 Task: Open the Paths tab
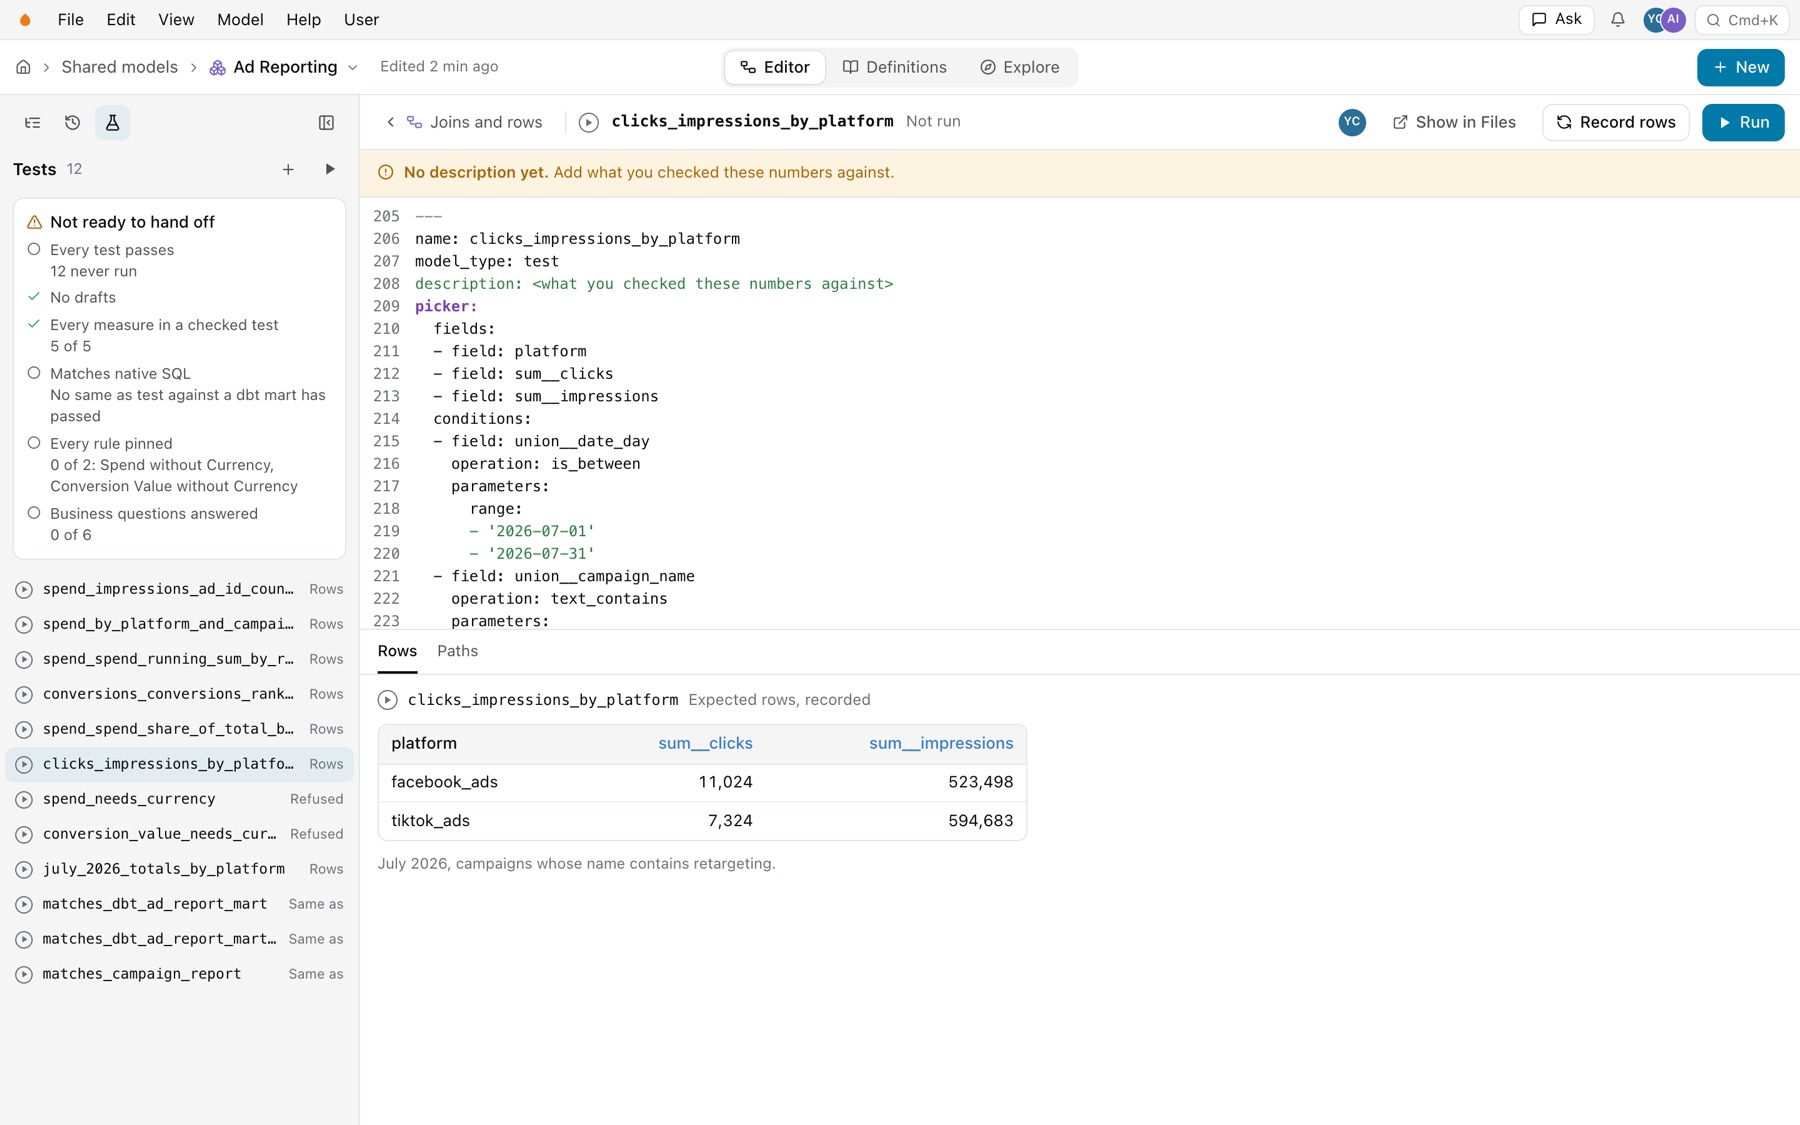coord(457,651)
